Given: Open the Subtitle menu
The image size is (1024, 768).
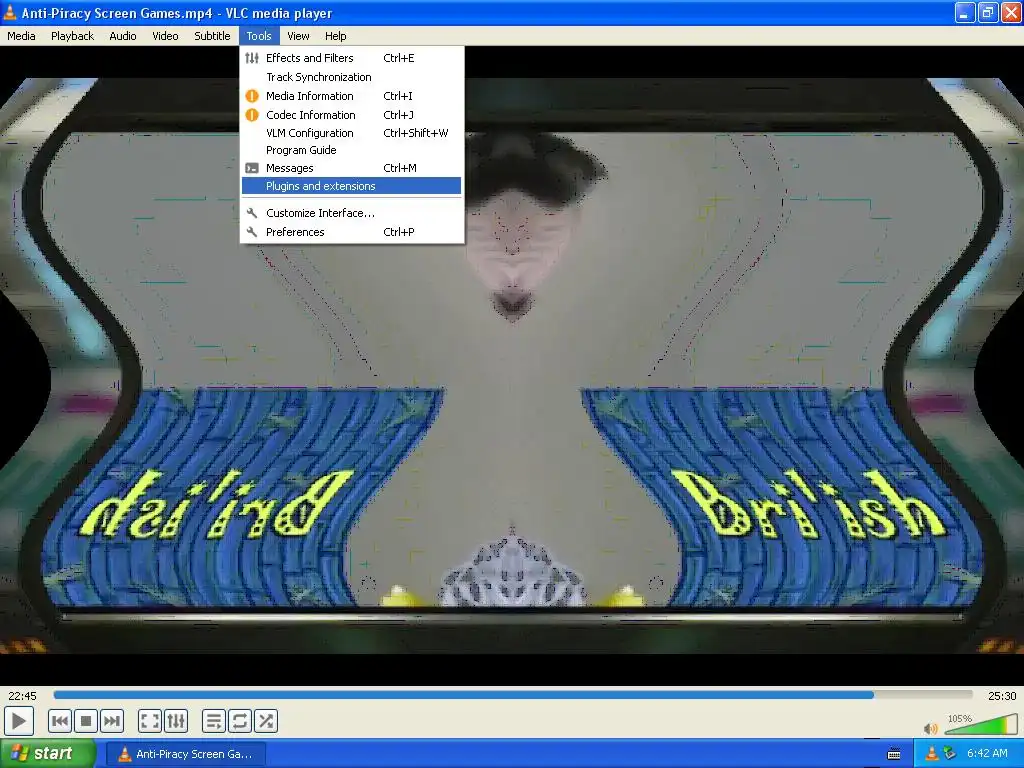Looking at the screenshot, I should coord(212,36).
